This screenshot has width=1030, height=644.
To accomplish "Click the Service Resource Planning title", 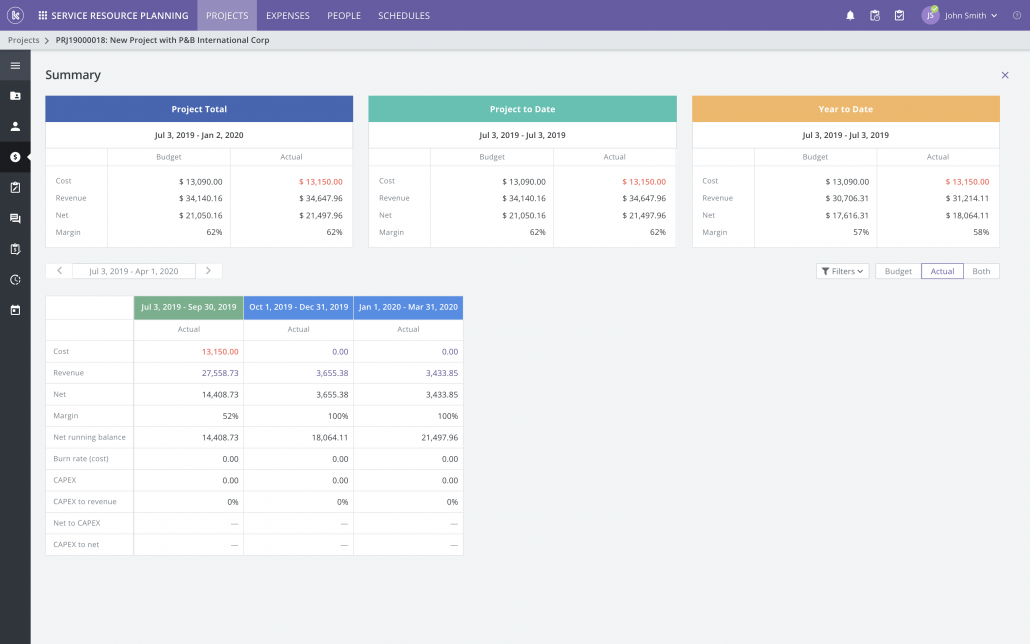I will point(120,15).
